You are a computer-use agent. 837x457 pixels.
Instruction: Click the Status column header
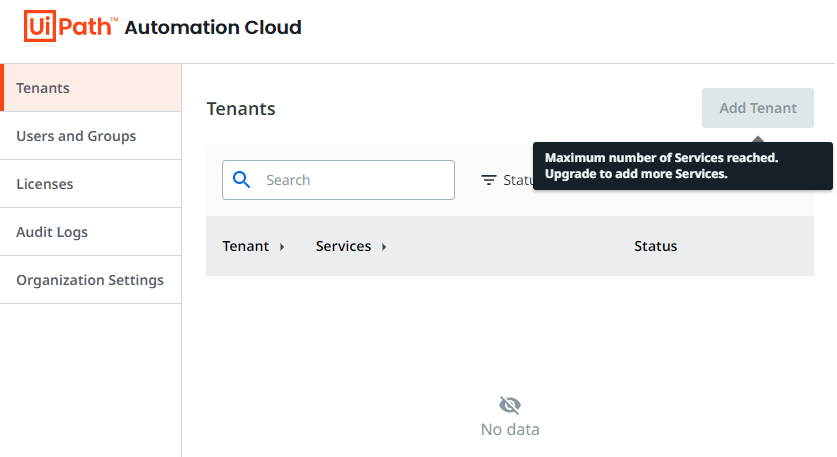pyautogui.click(x=655, y=246)
